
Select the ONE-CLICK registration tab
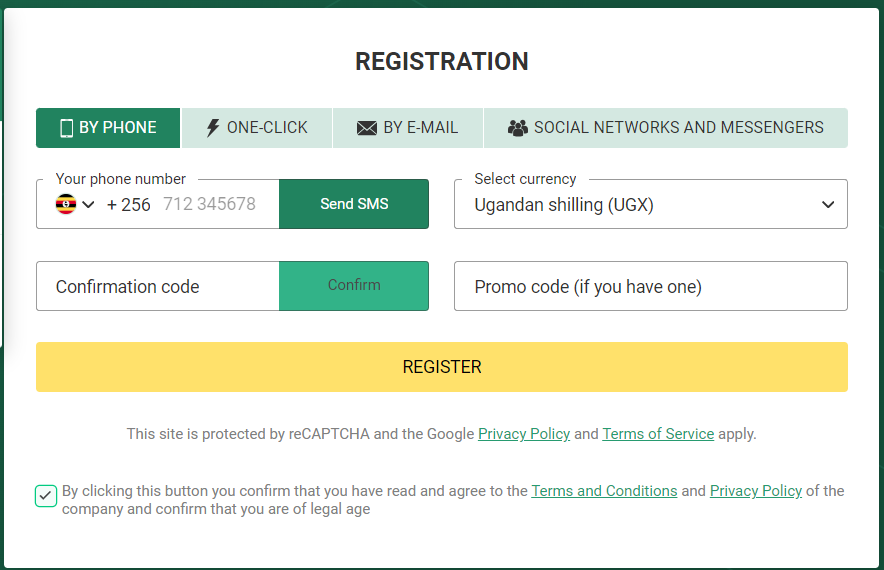coord(257,128)
